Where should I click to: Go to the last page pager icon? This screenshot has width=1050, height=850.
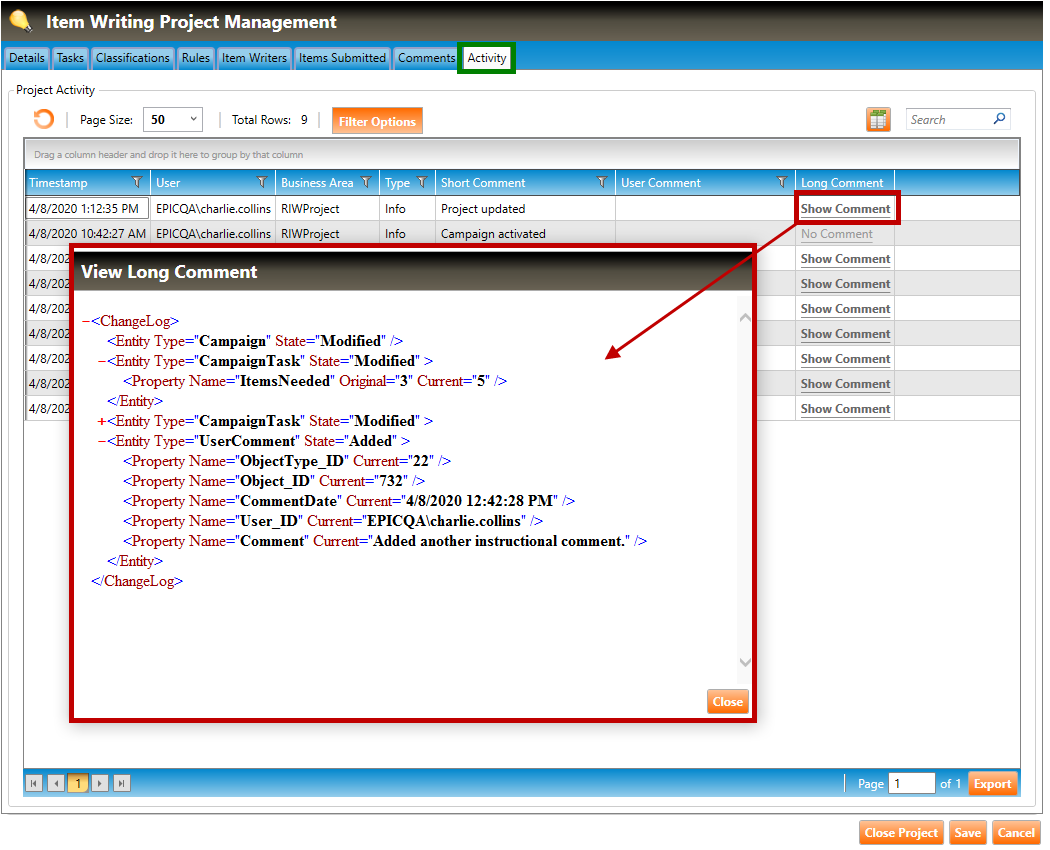pyautogui.click(x=122, y=783)
